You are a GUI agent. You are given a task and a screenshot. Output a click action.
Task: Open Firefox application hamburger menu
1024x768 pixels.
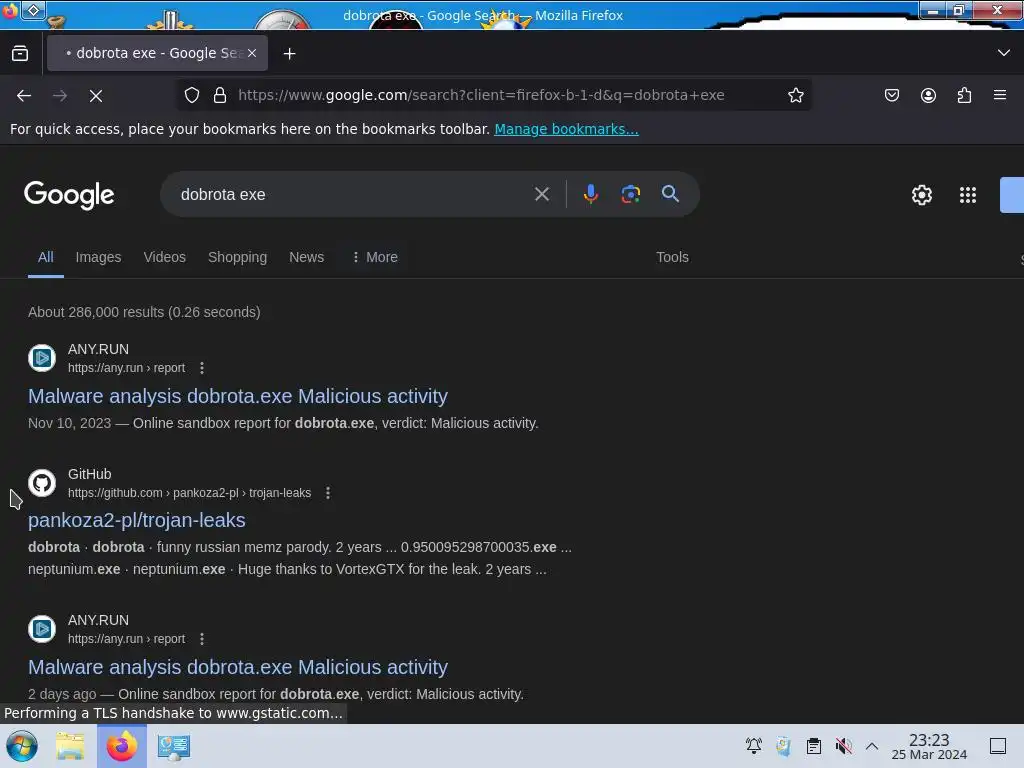[x=1000, y=95]
